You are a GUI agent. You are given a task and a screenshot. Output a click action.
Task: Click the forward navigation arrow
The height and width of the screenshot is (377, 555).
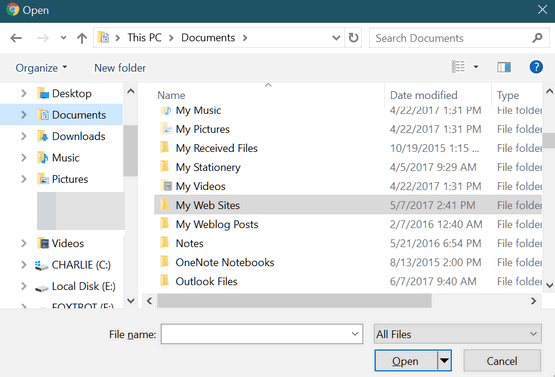43,38
